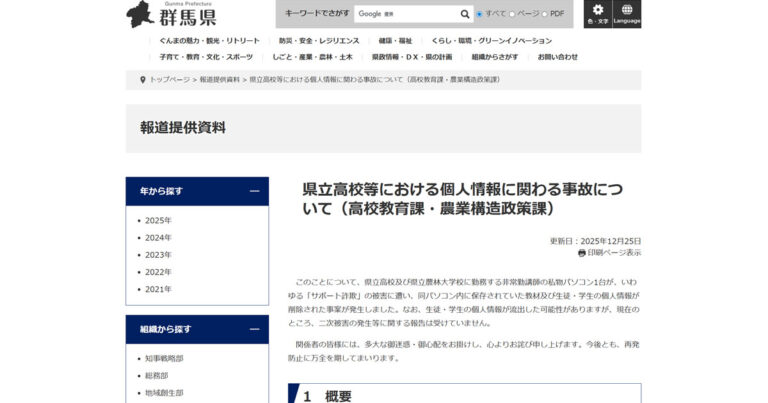Open the 2025年 archive link
Screen dimensions: 768x403
[158, 220]
